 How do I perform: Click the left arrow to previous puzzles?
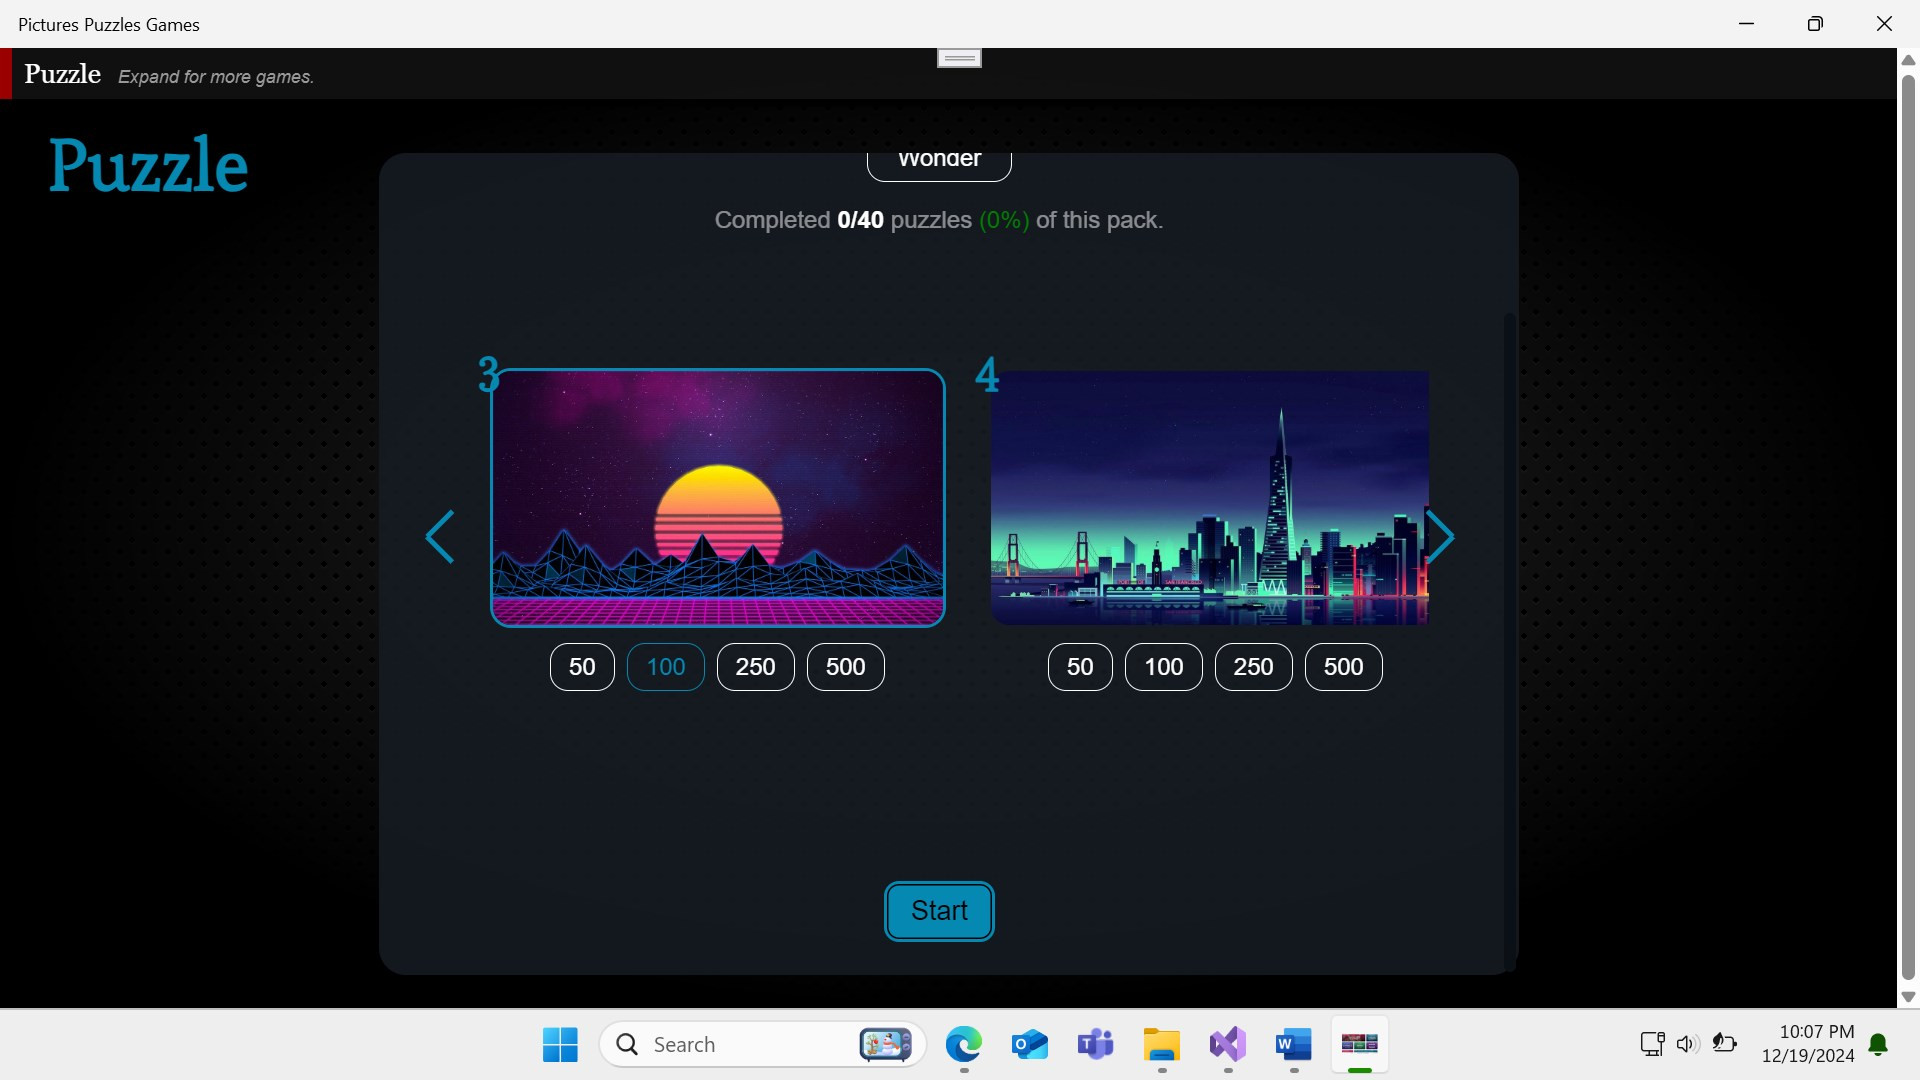(440, 537)
